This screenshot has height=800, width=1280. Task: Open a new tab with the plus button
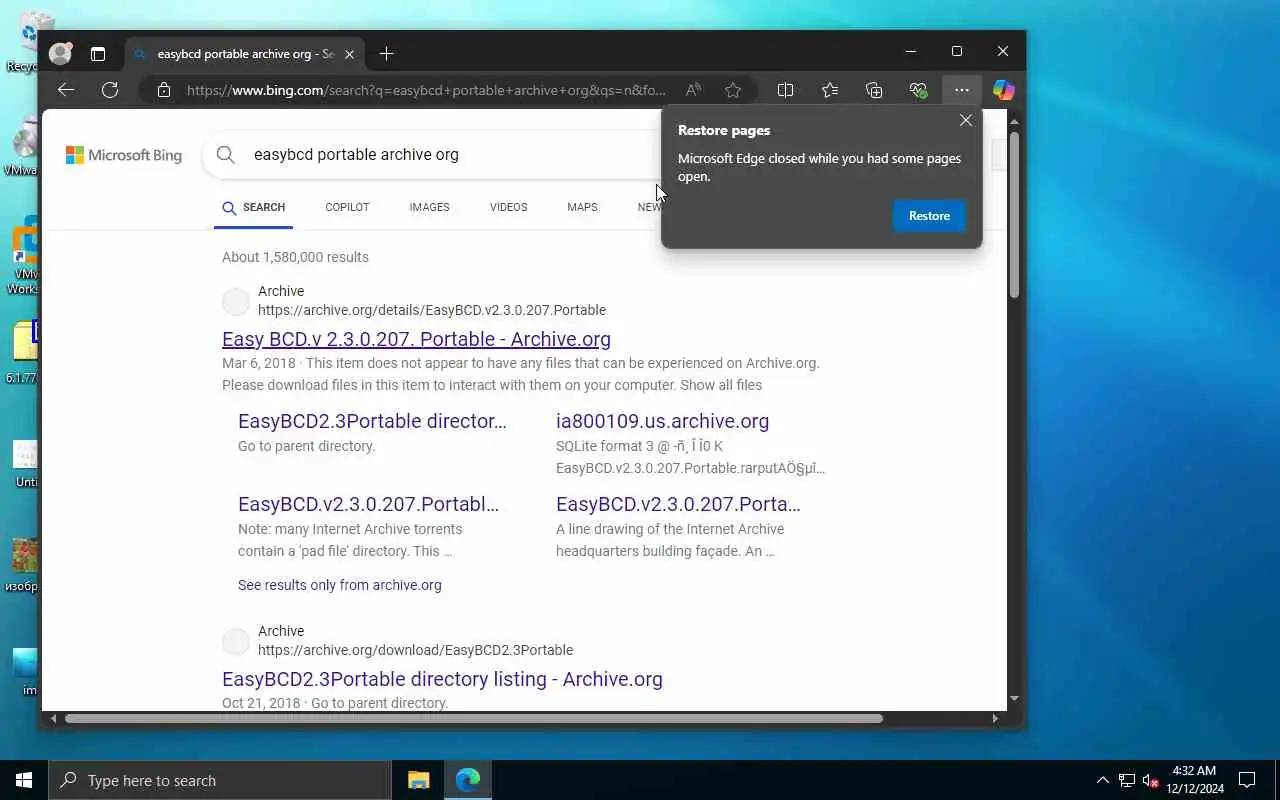pos(387,53)
